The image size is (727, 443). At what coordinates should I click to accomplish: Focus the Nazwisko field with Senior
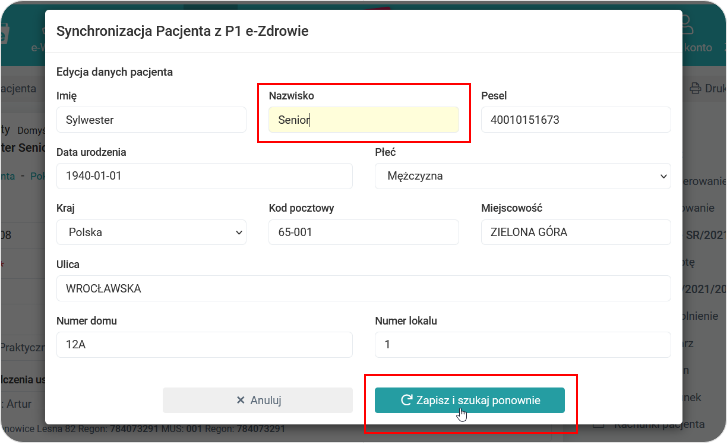[363, 120]
